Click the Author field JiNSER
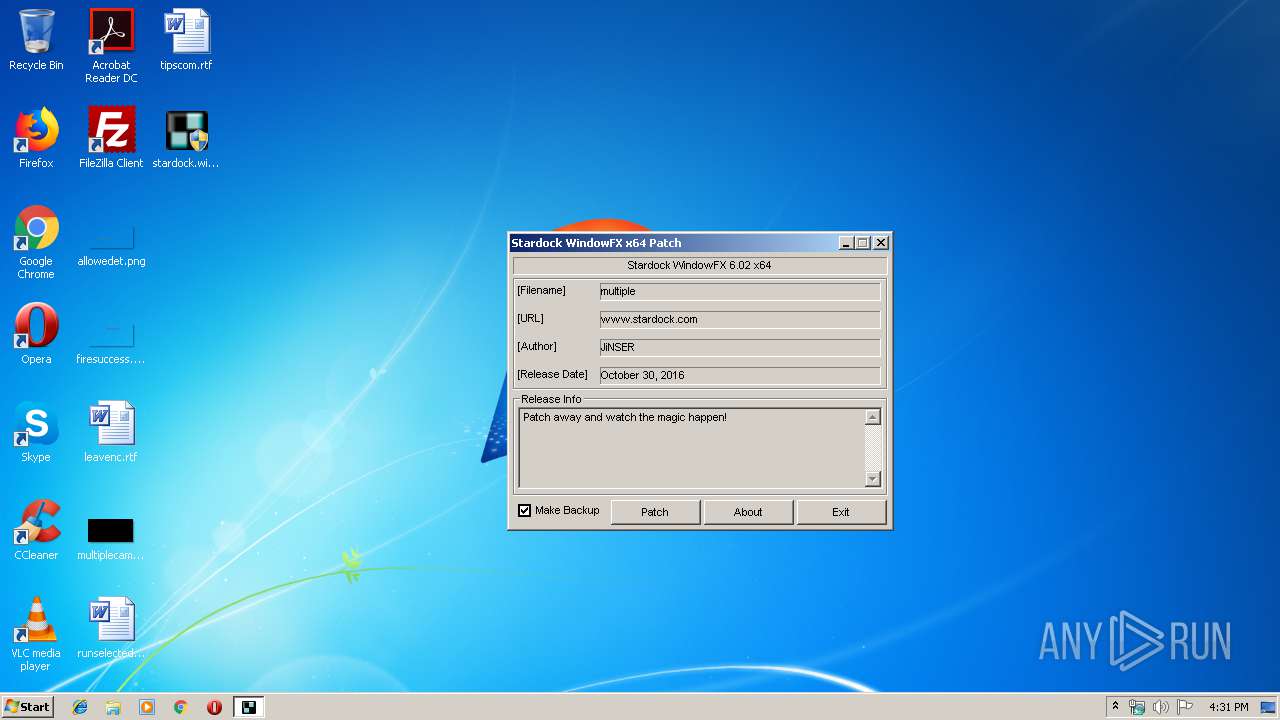The width and height of the screenshot is (1280, 720). point(740,347)
